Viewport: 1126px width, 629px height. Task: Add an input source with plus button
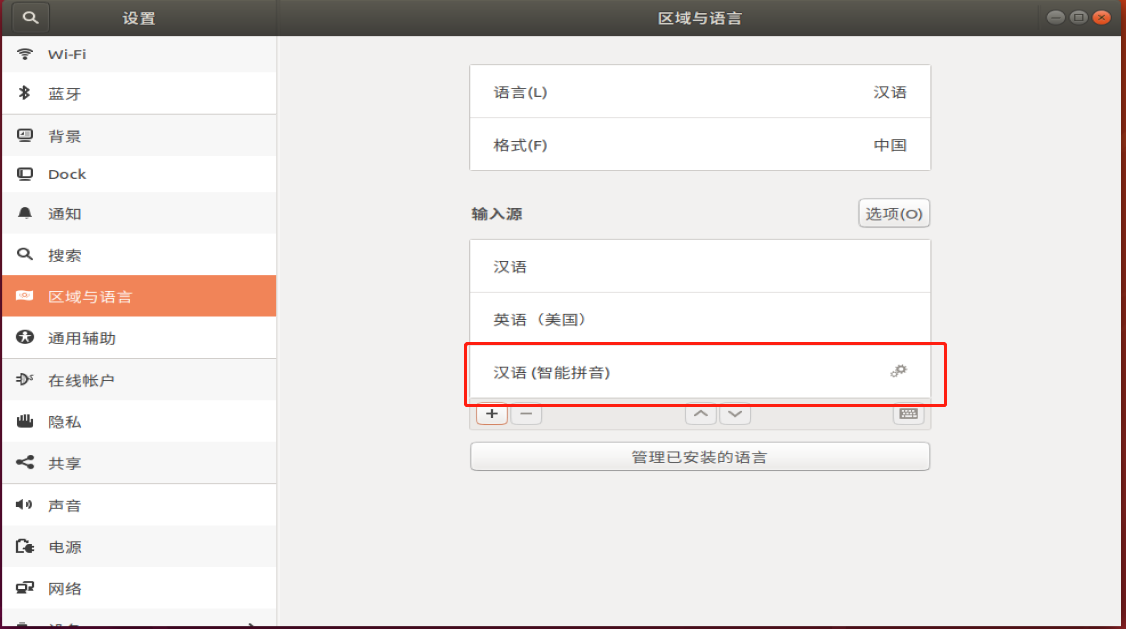coord(492,414)
